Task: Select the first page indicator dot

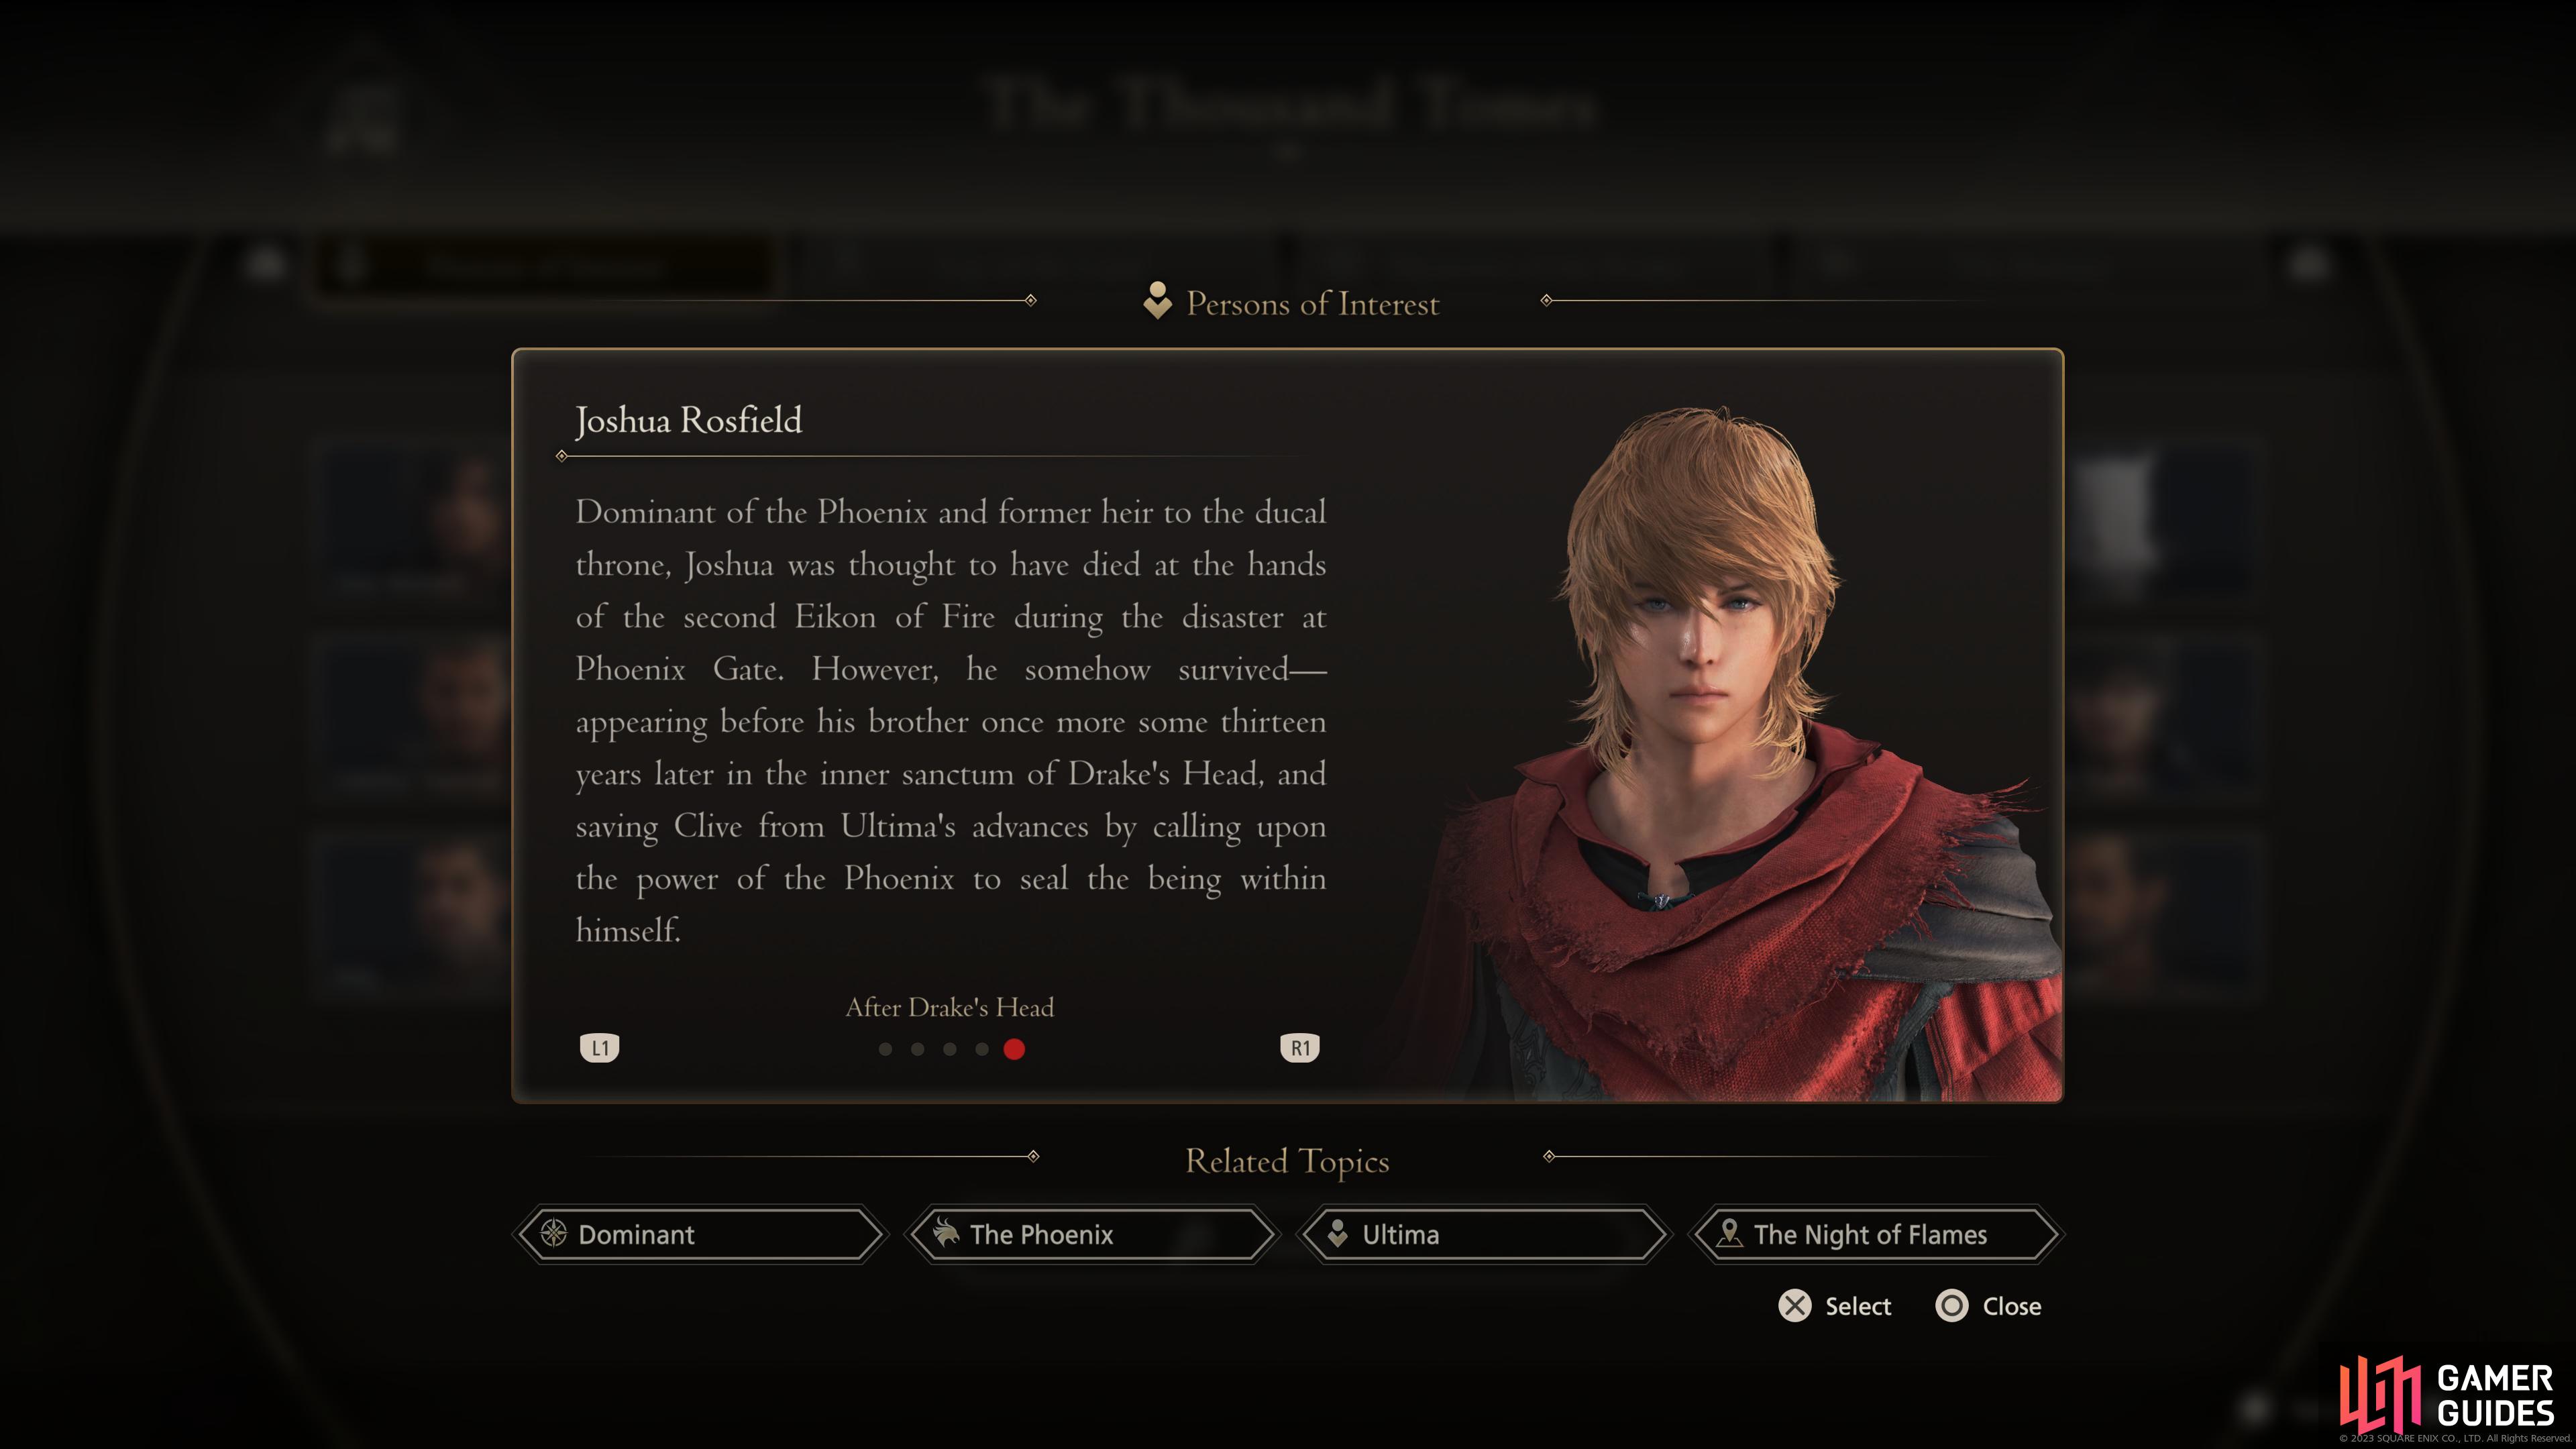Action: pyautogui.click(x=885, y=1049)
